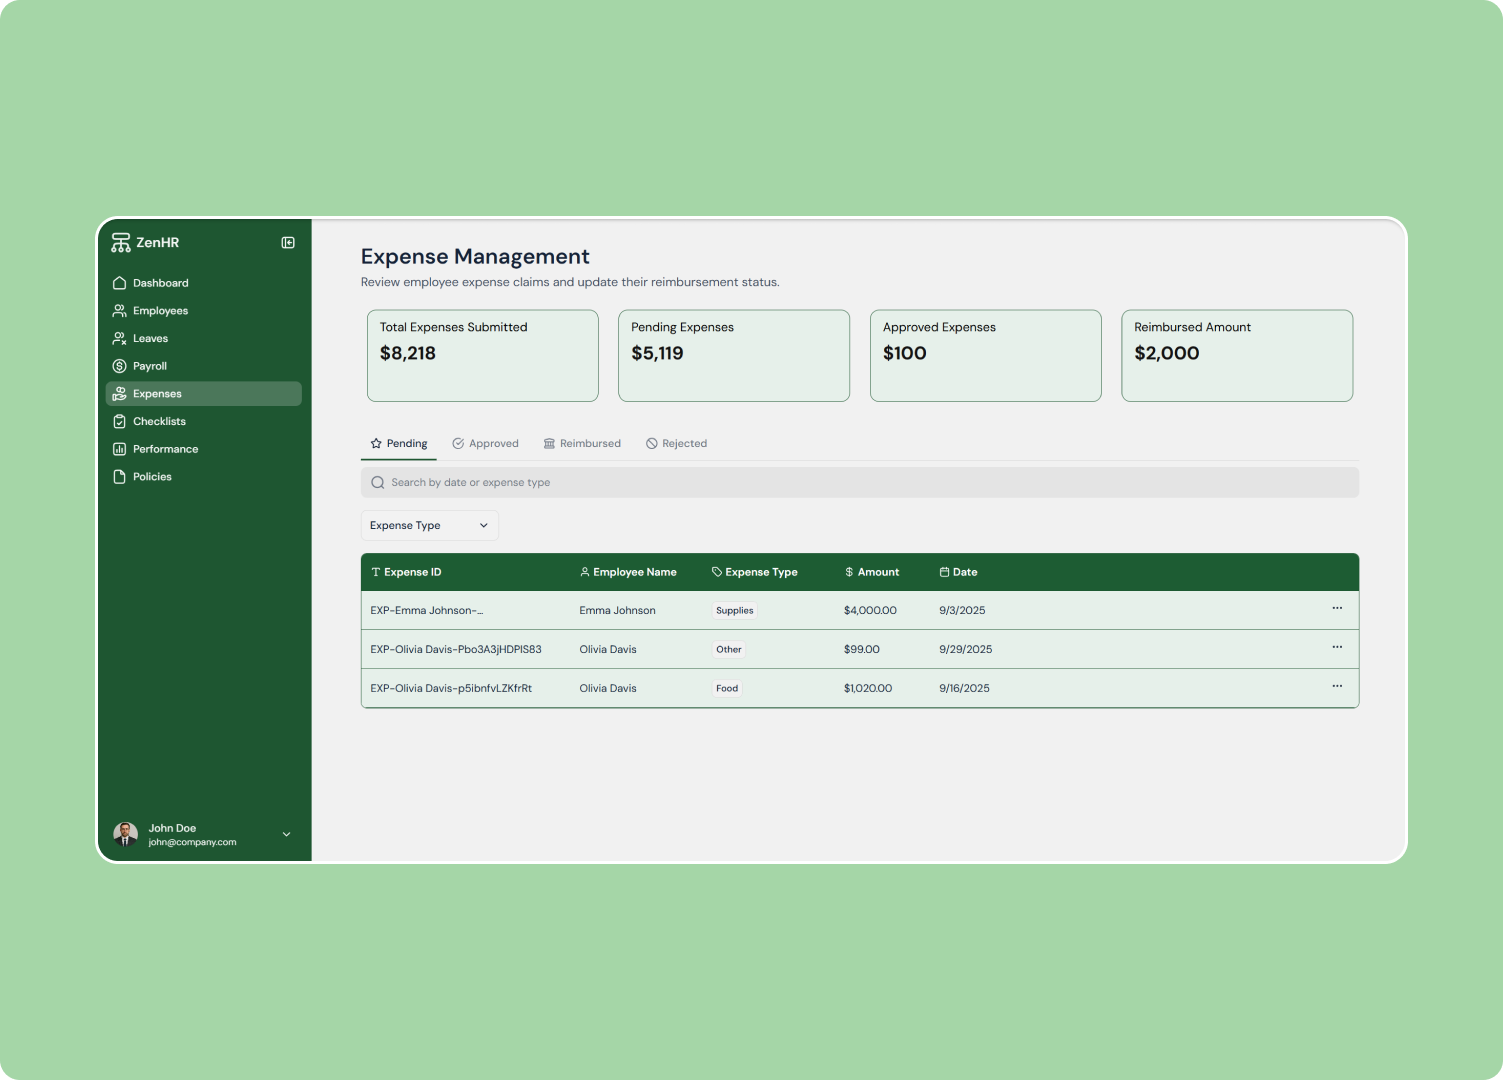Open actions menu for the $99.00 expense
This screenshot has height=1080, width=1503.
tap(1337, 647)
